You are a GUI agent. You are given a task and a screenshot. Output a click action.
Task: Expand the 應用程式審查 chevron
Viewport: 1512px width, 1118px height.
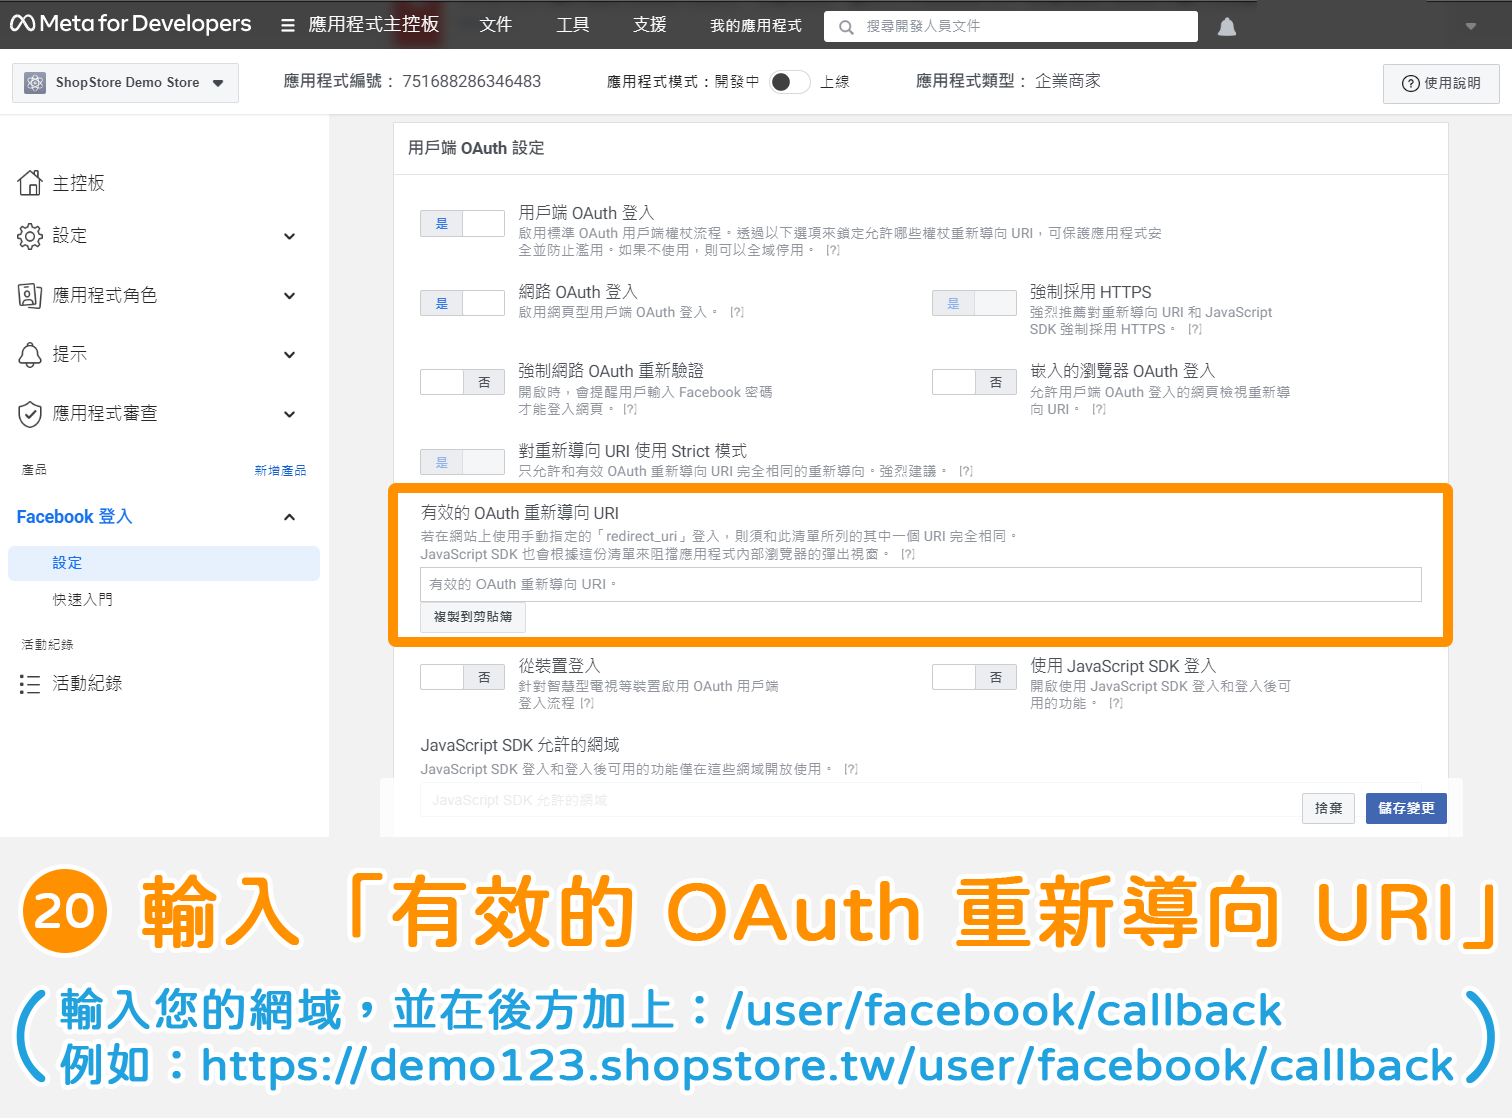click(290, 414)
